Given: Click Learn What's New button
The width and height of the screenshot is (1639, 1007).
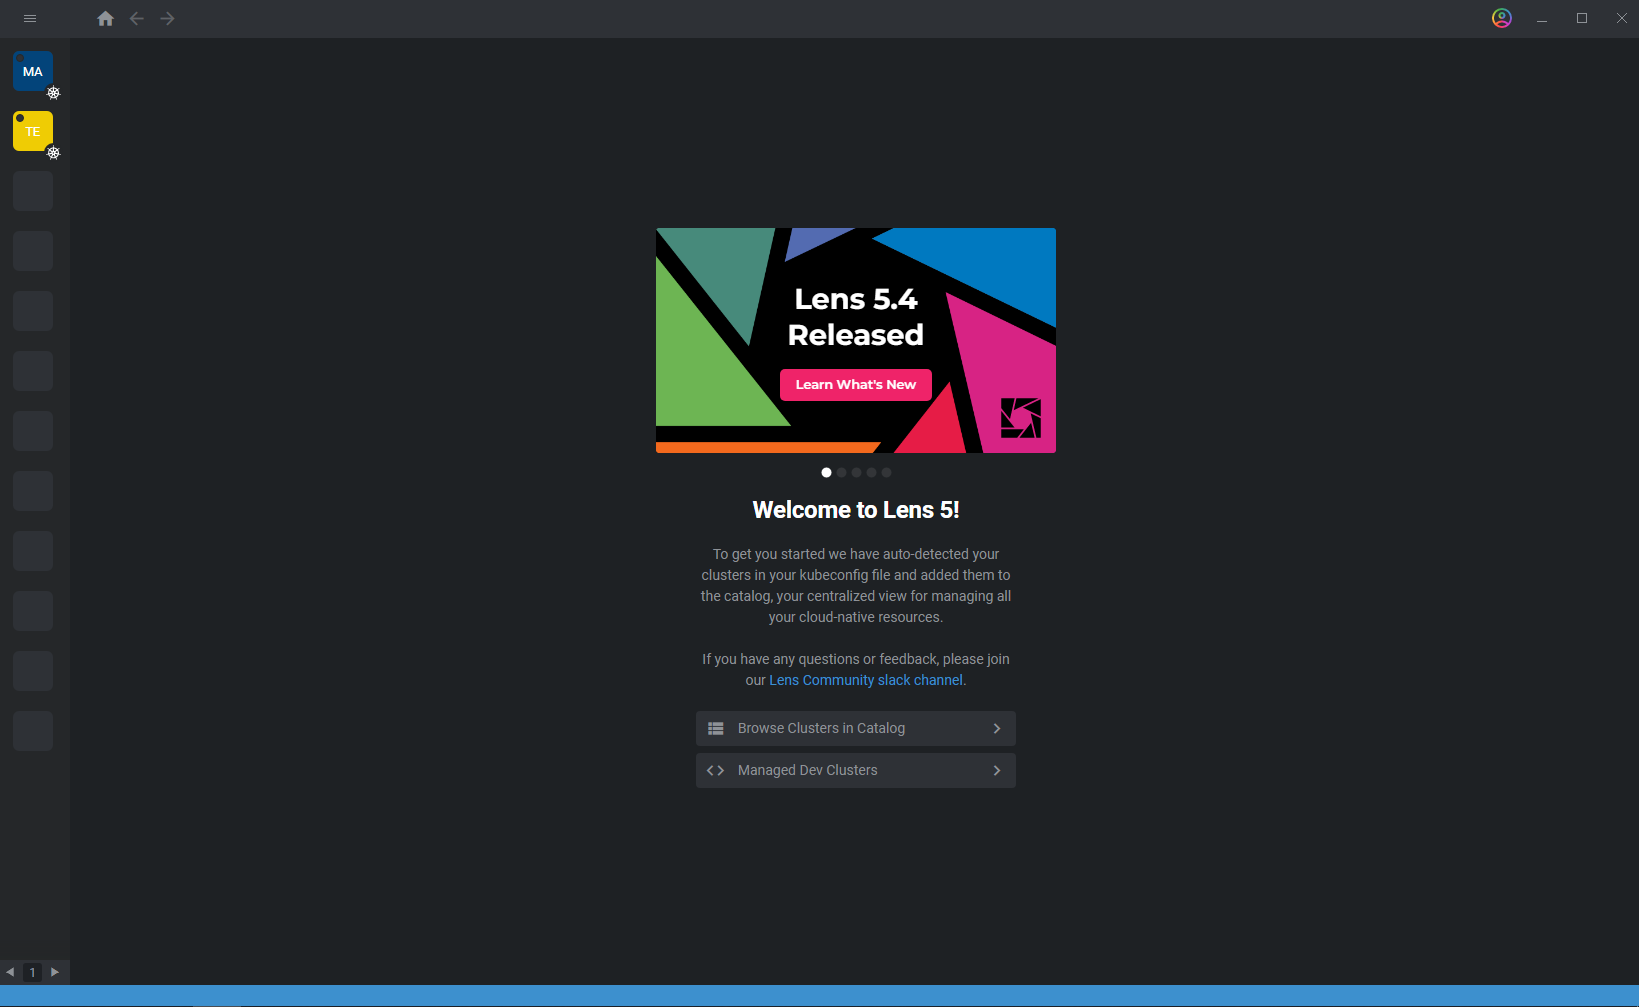Looking at the screenshot, I should click(856, 385).
